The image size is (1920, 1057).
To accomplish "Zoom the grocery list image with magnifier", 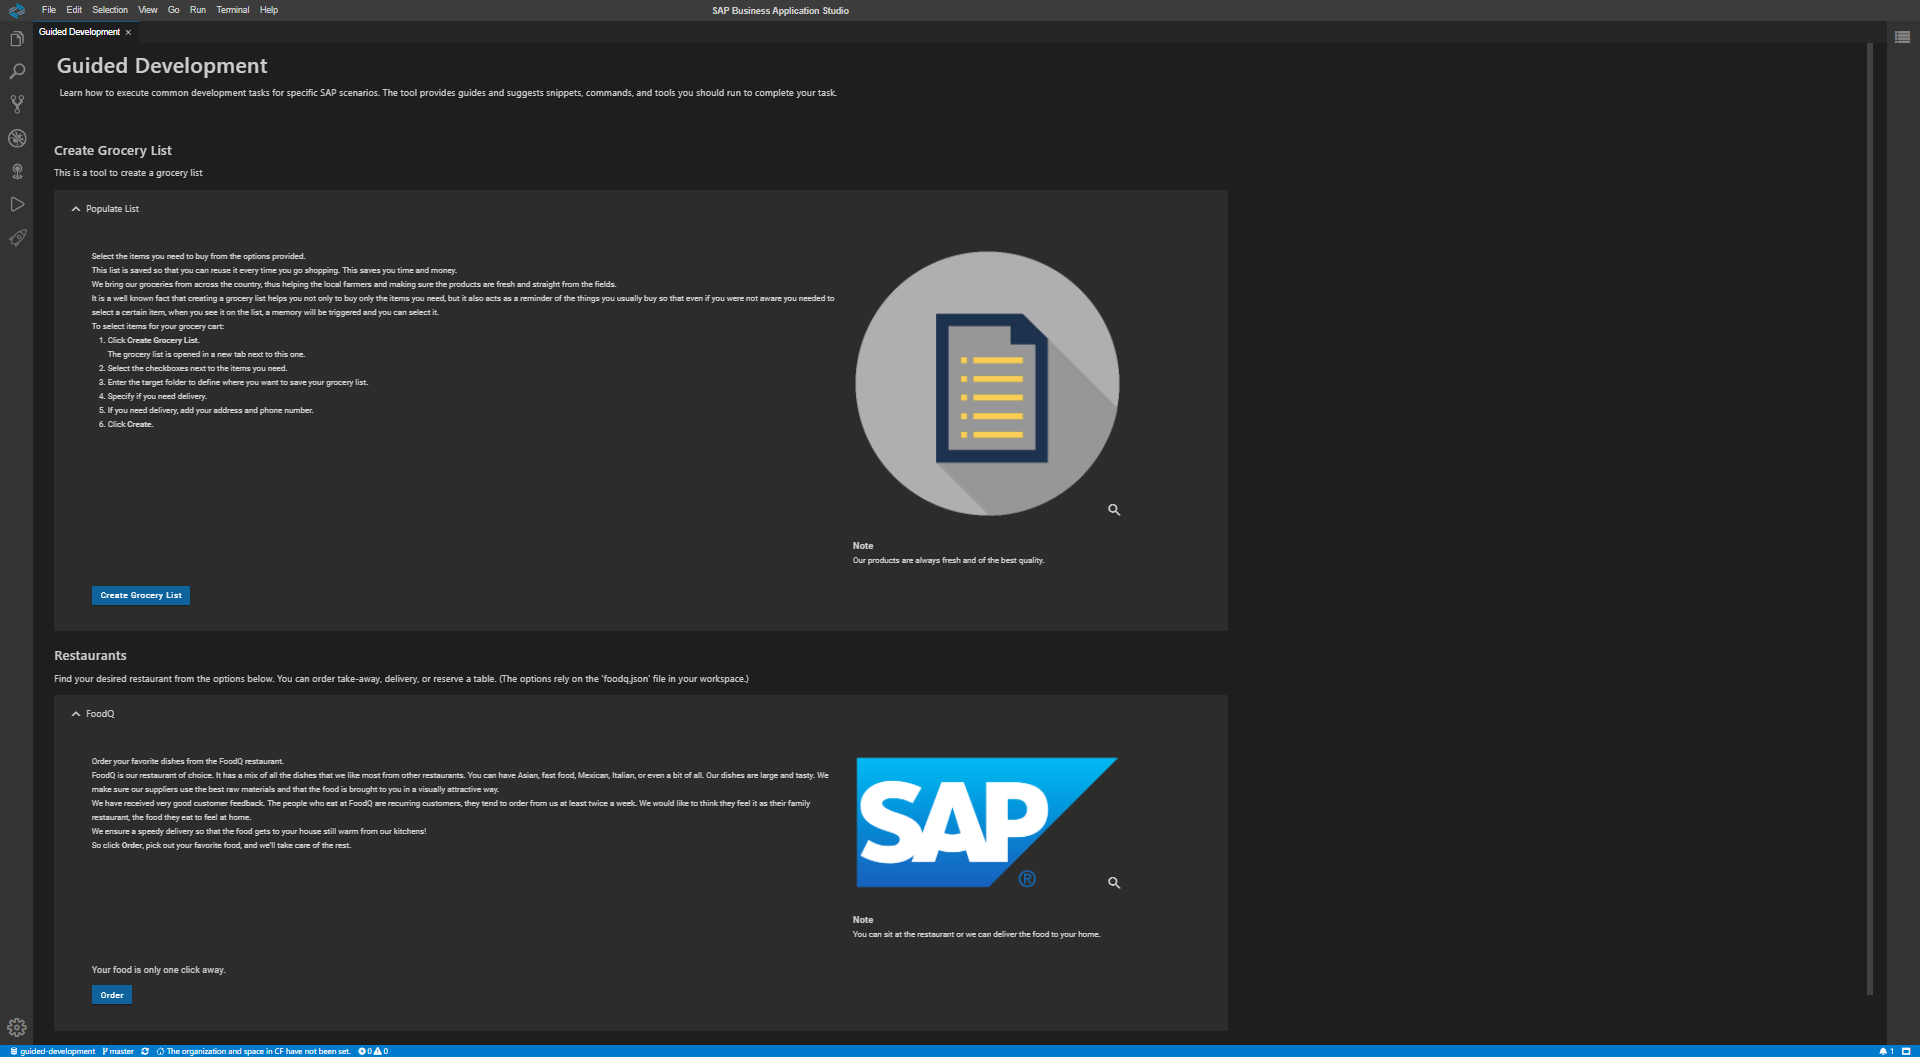I will (x=1114, y=510).
